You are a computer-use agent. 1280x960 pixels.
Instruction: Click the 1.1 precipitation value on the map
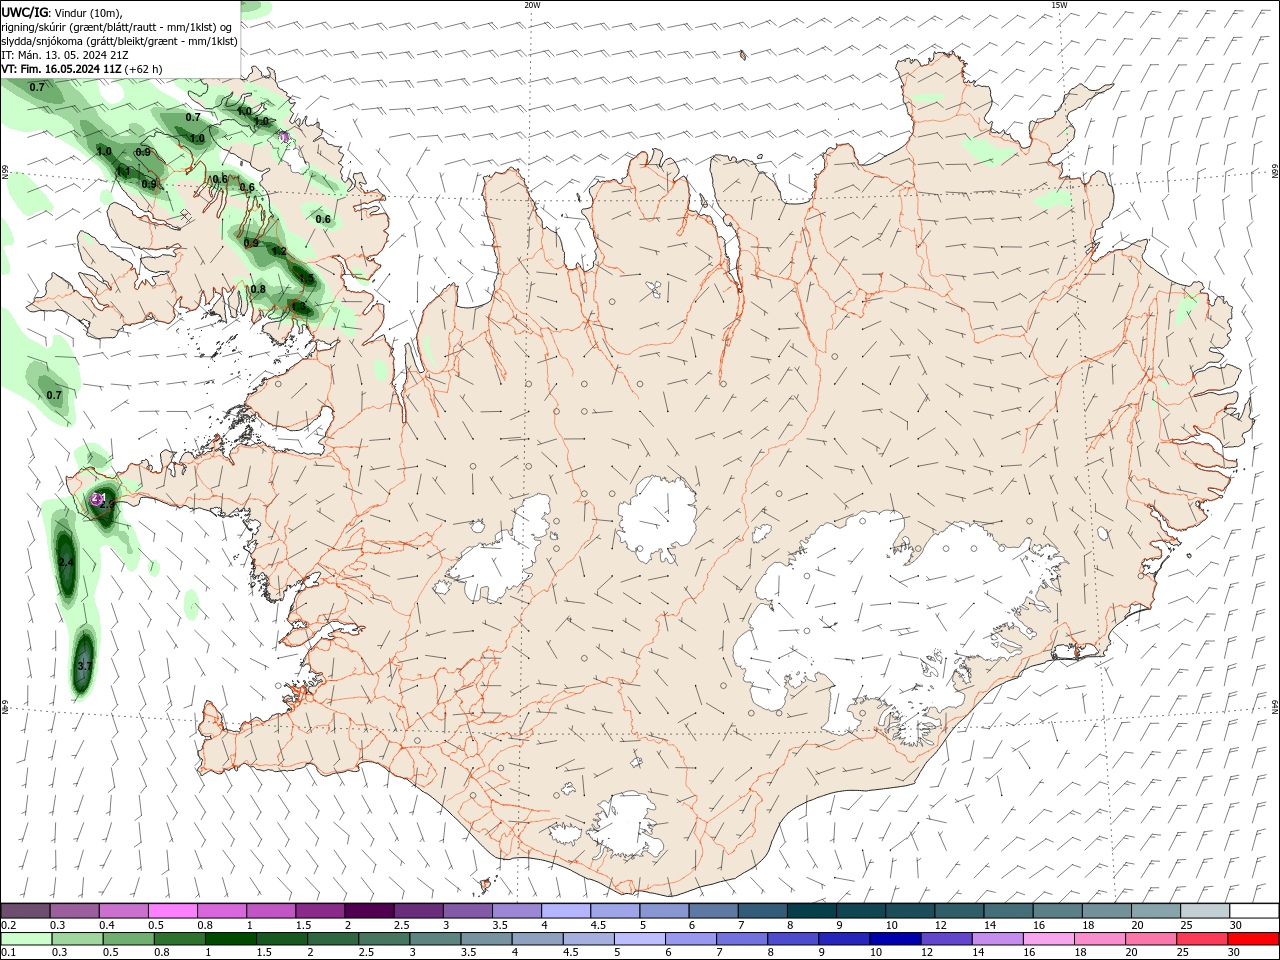tap(123, 171)
